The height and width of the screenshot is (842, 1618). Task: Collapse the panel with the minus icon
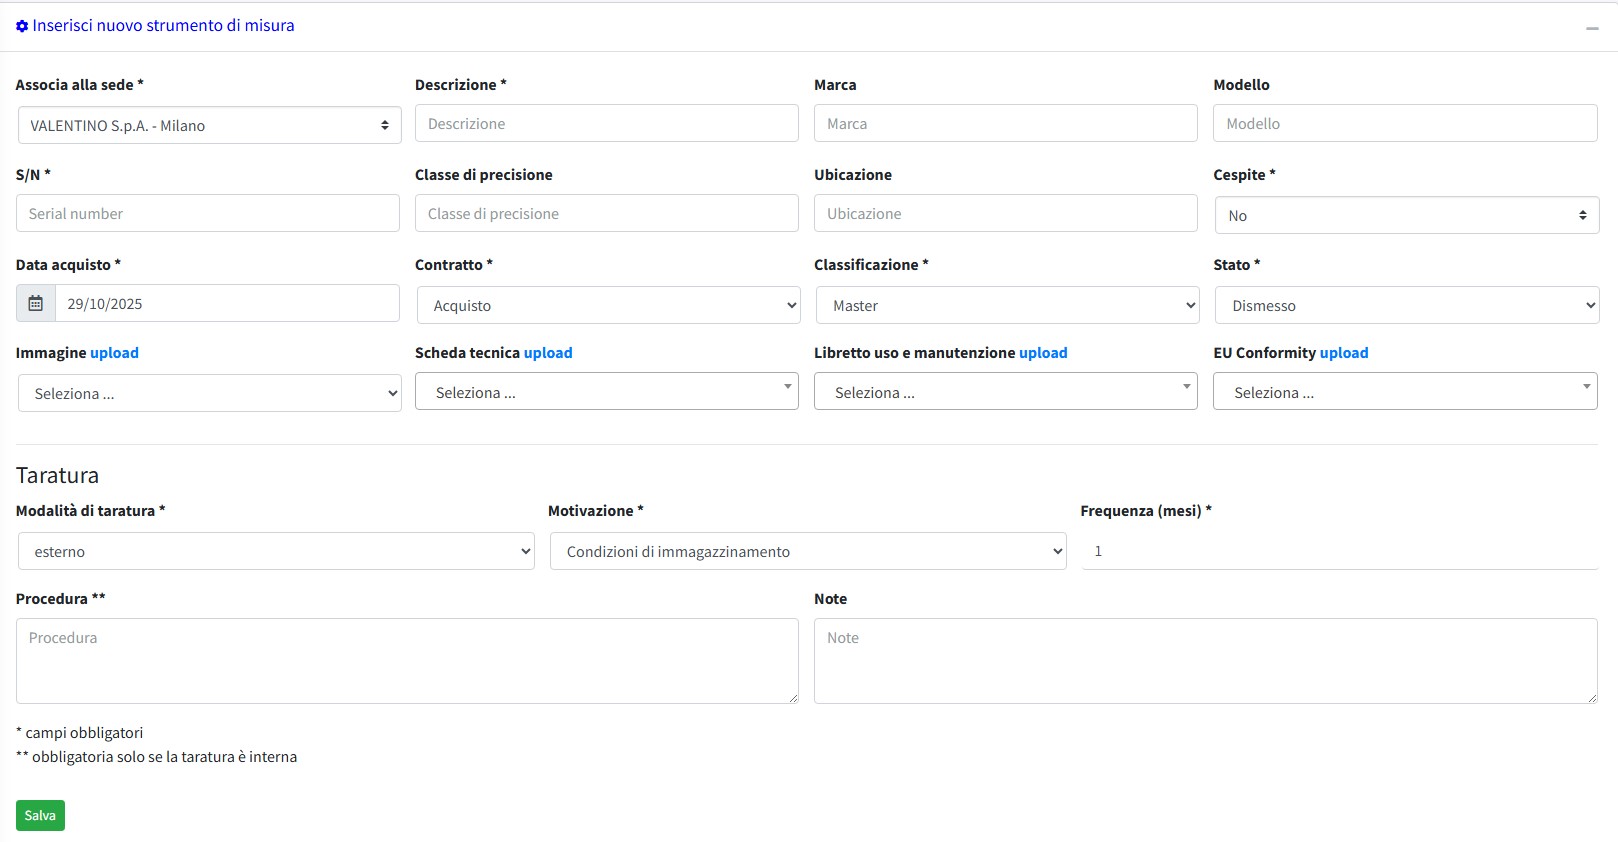pos(1592,28)
